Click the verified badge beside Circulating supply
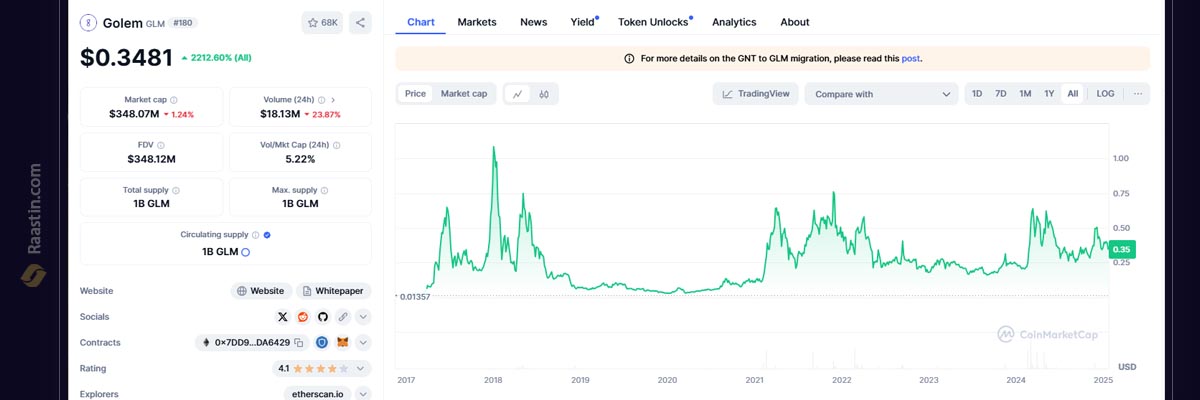 tap(267, 235)
